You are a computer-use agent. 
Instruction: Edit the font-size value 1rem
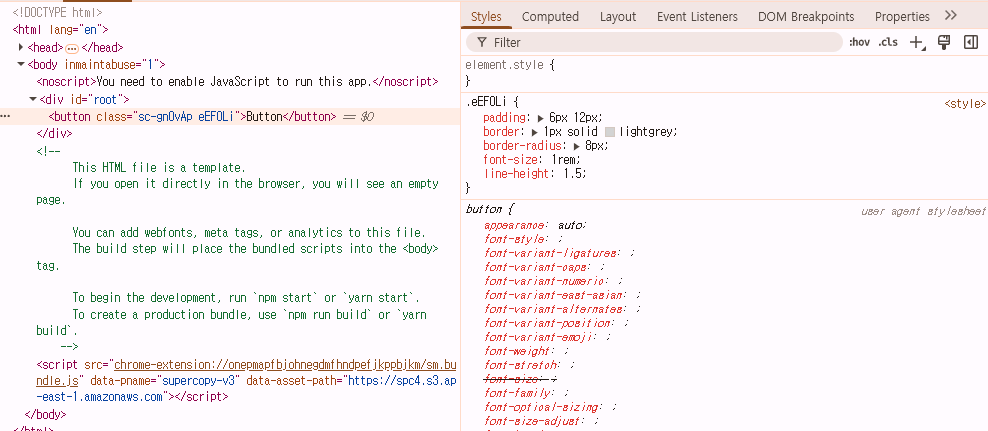[x=565, y=160]
